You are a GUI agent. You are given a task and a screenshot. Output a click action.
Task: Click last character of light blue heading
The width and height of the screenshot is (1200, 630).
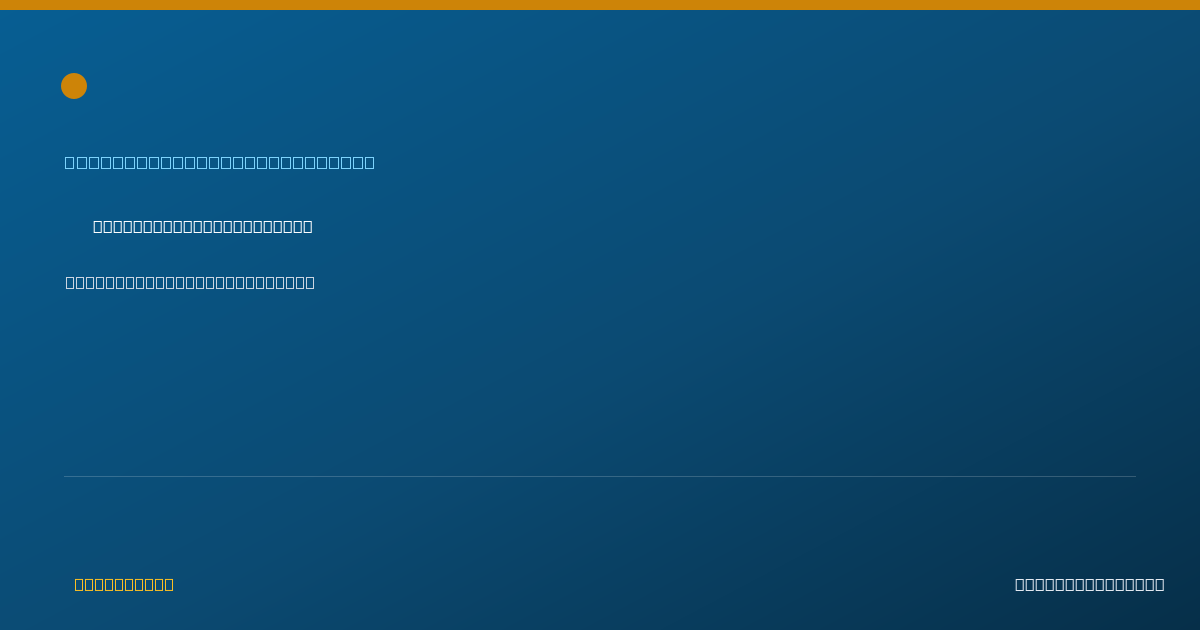click(x=369, y=162)
